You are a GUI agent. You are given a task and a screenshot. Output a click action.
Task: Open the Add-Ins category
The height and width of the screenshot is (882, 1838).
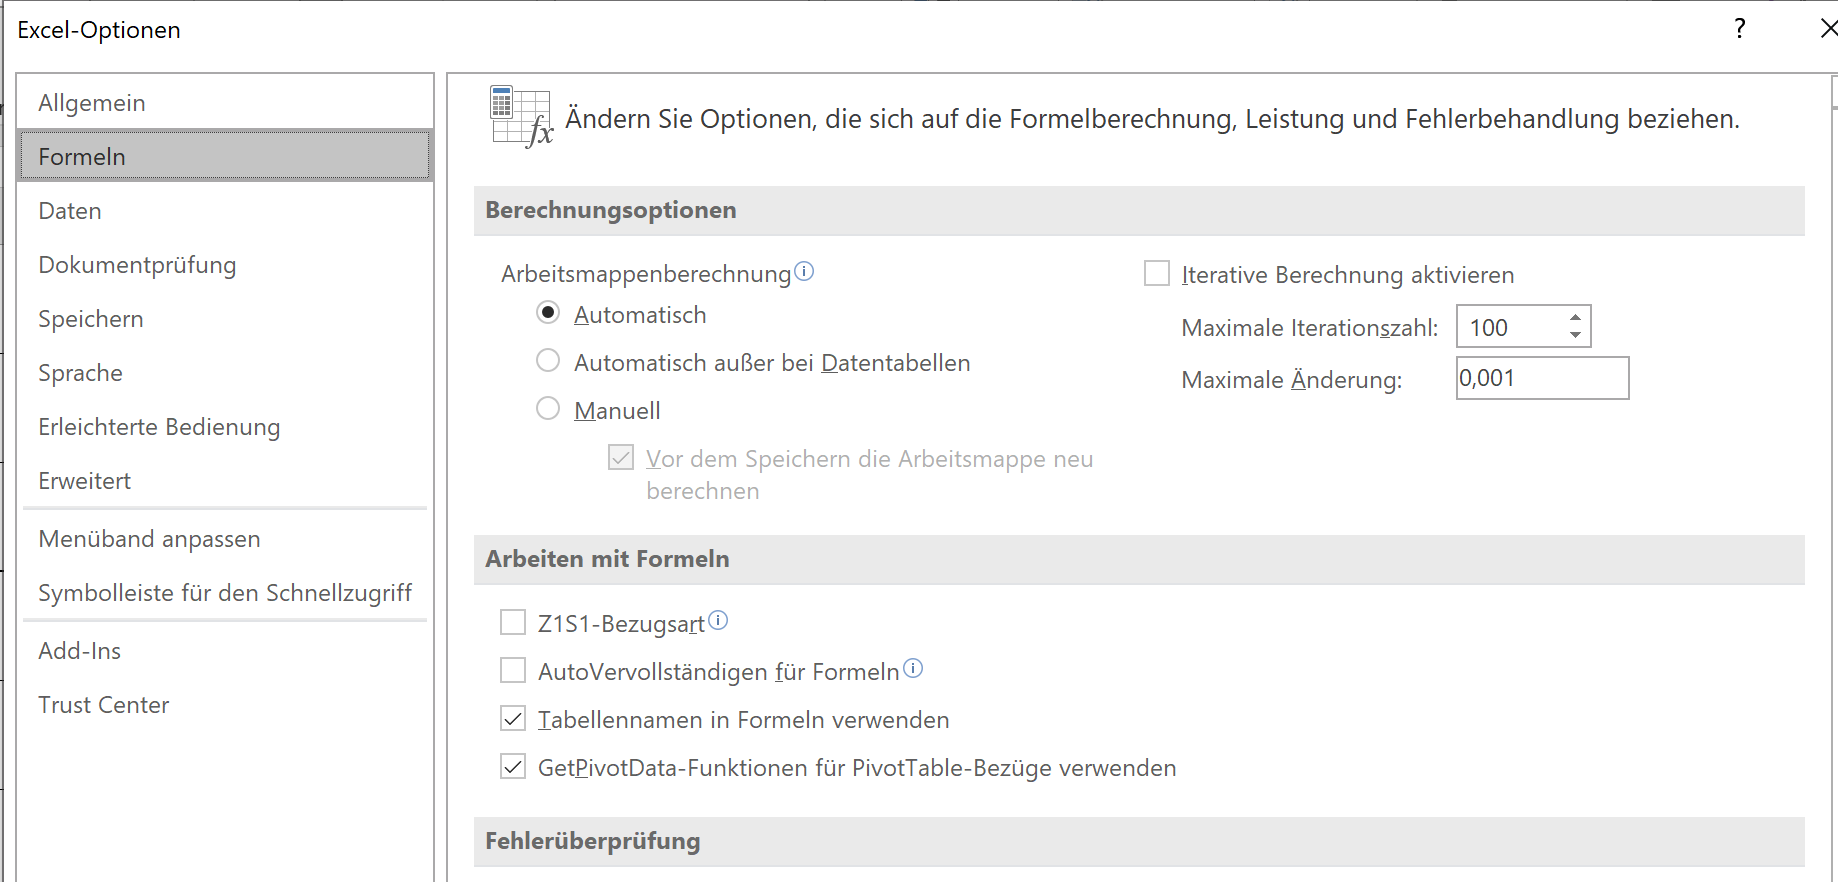pos(225,651)
